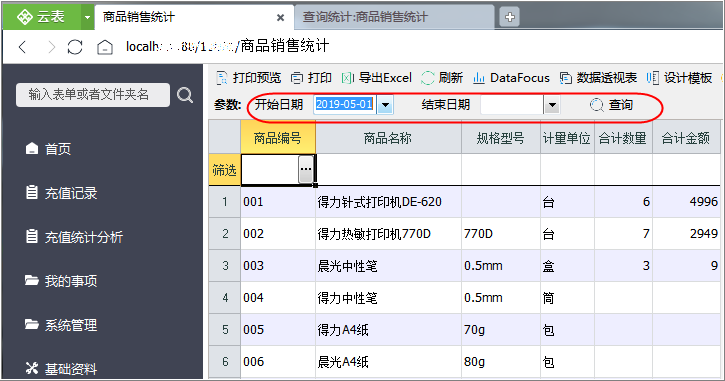This screenshot has width=725, height=381.
Task: Open 充值记录 in the sidebar
Action: tap(71, 193)
